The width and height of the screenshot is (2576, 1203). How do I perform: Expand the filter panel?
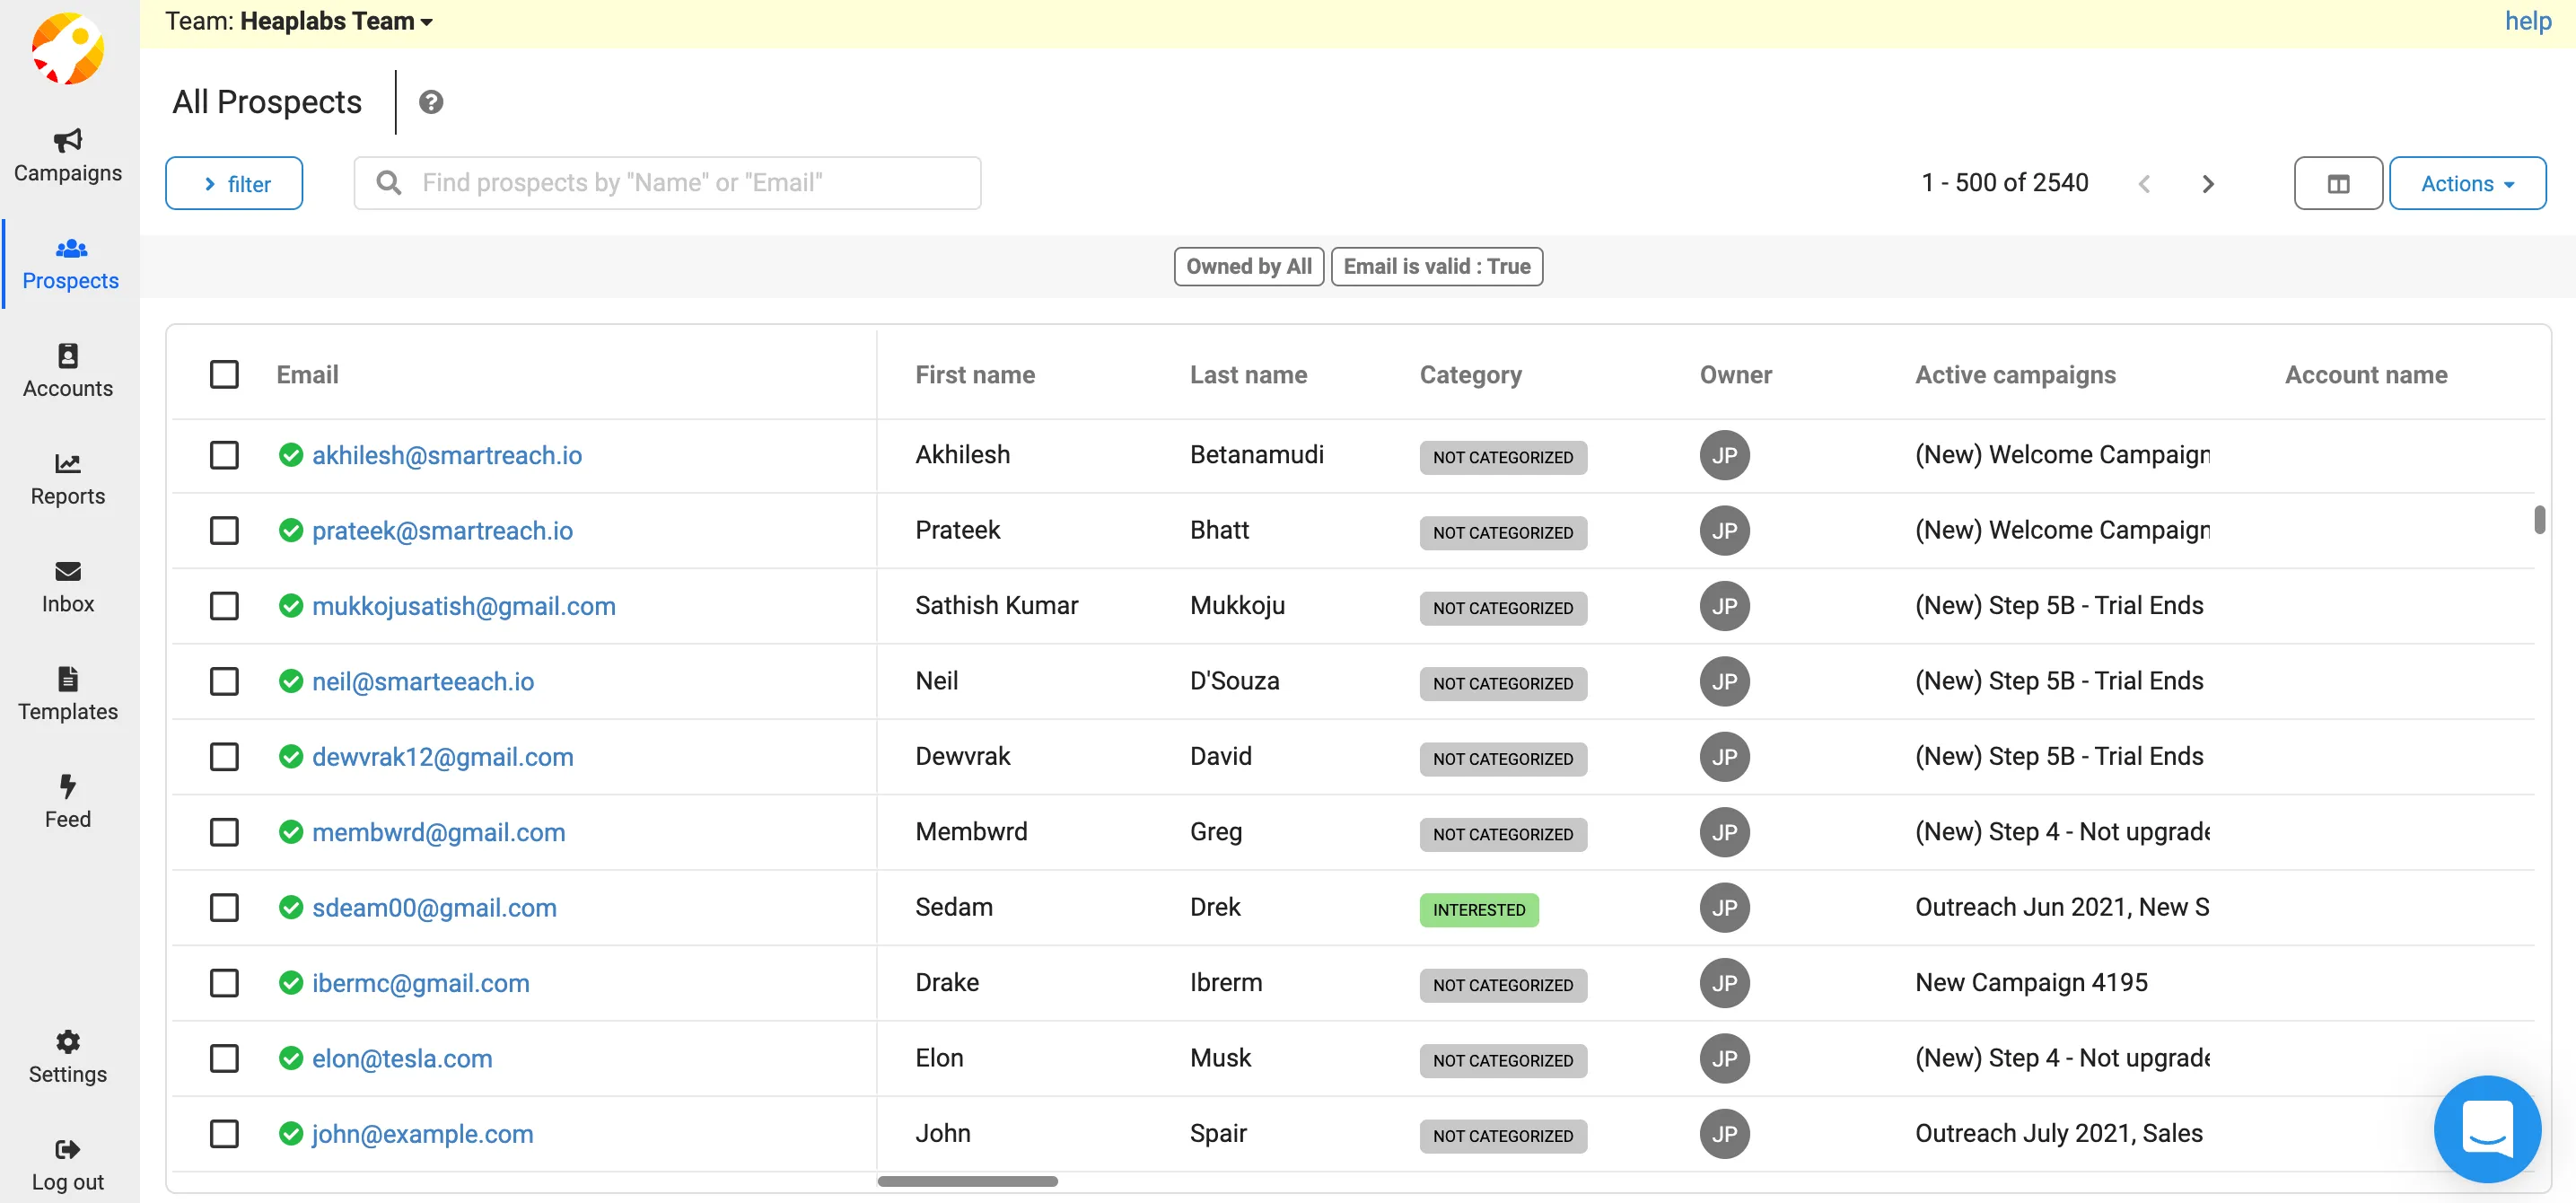[234, 183]
